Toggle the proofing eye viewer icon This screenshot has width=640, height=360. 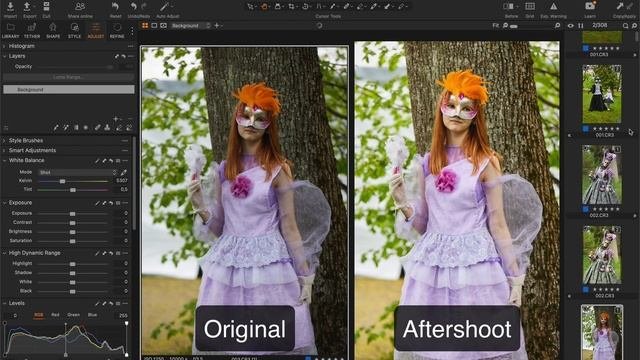click(x=164, y=25)
